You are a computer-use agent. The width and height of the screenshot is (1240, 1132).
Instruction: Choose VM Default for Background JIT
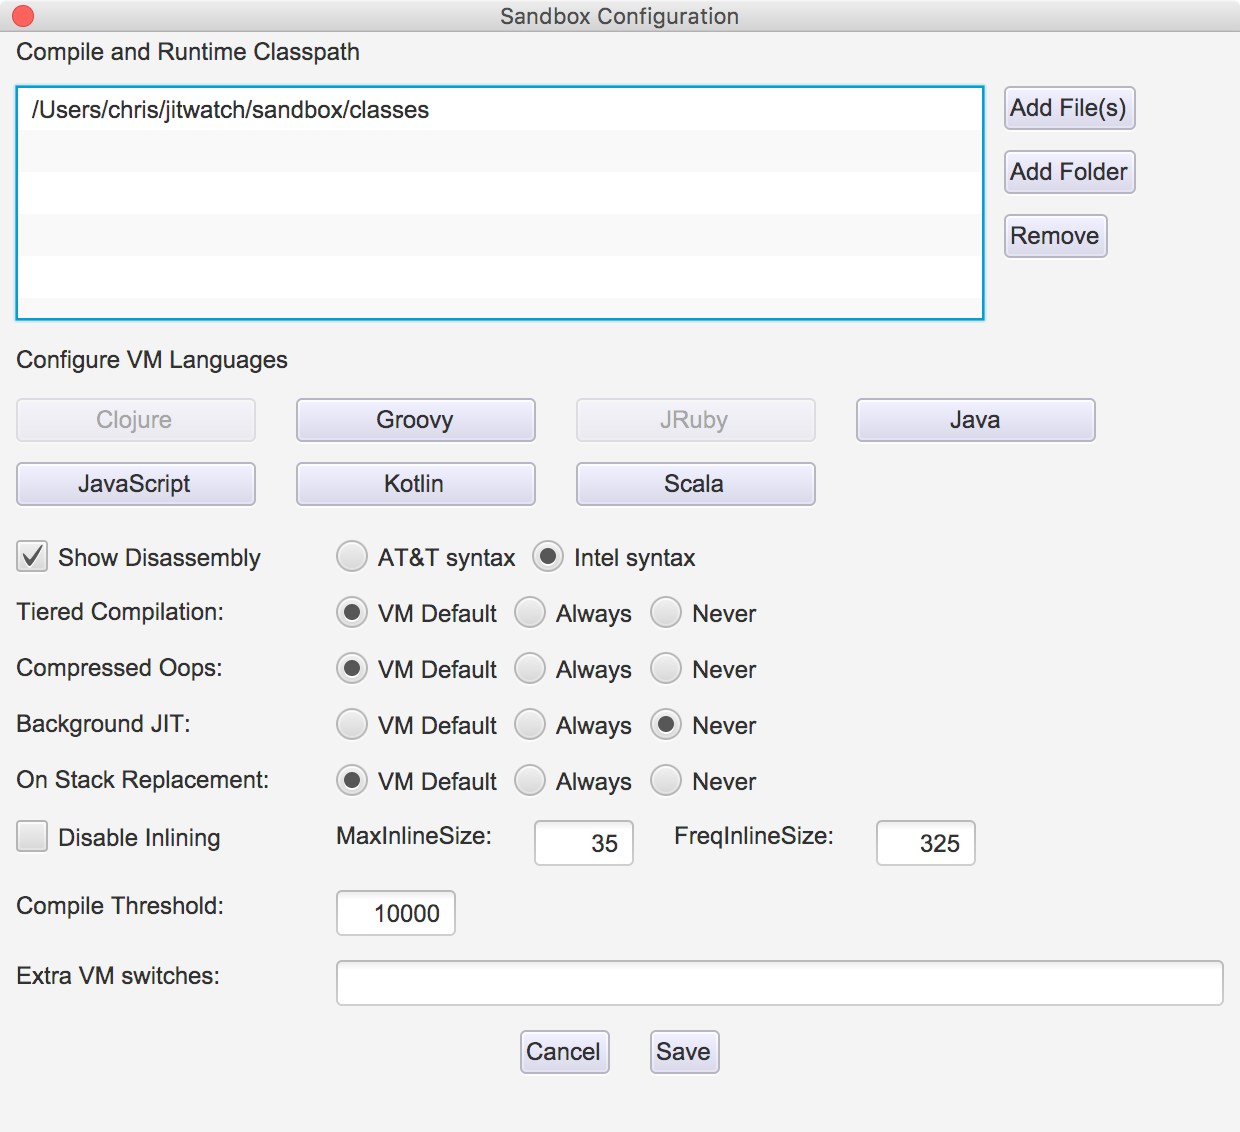point(352,724)
